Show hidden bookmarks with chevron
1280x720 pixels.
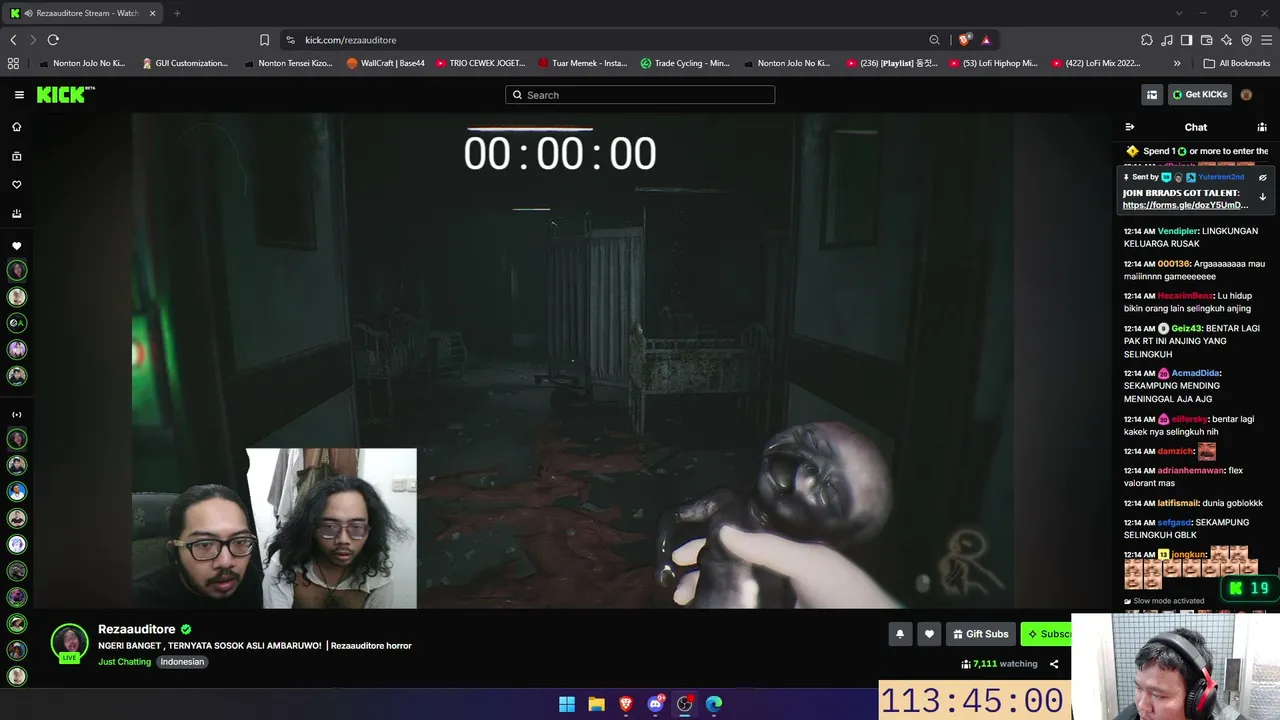(1177, 63)
